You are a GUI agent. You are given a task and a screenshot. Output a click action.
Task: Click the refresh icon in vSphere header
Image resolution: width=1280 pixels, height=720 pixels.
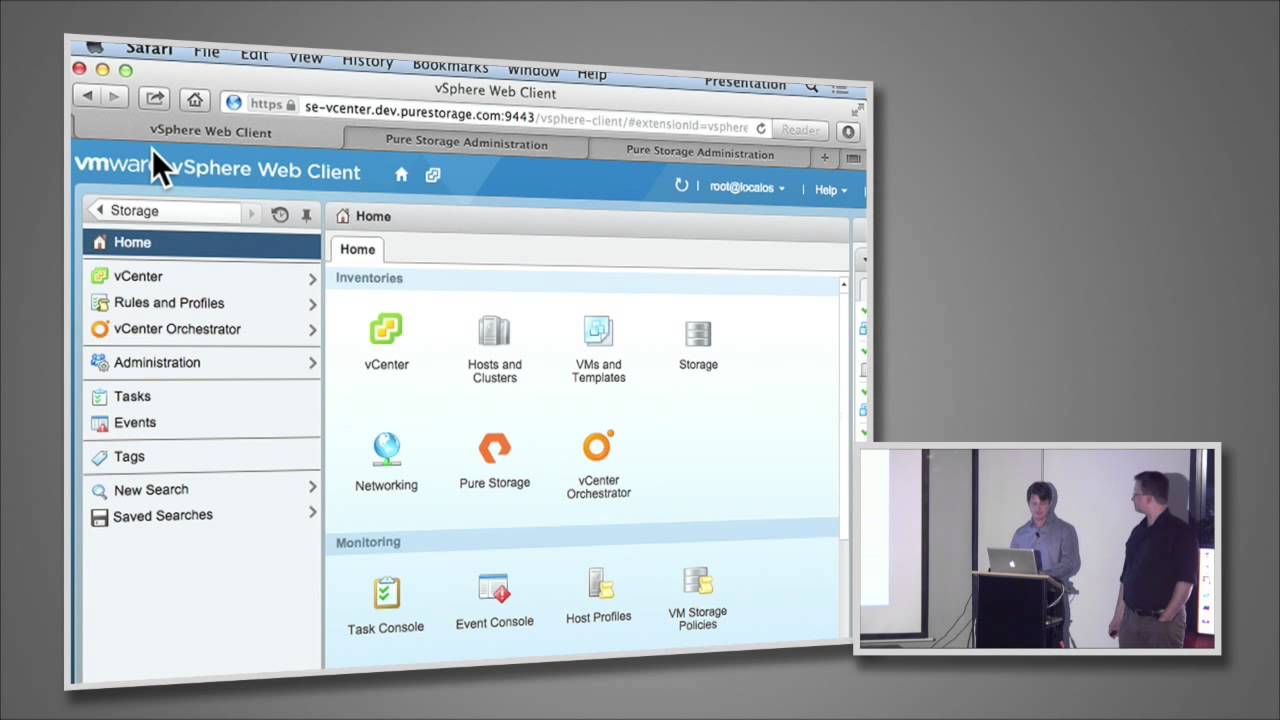[682, 185]
